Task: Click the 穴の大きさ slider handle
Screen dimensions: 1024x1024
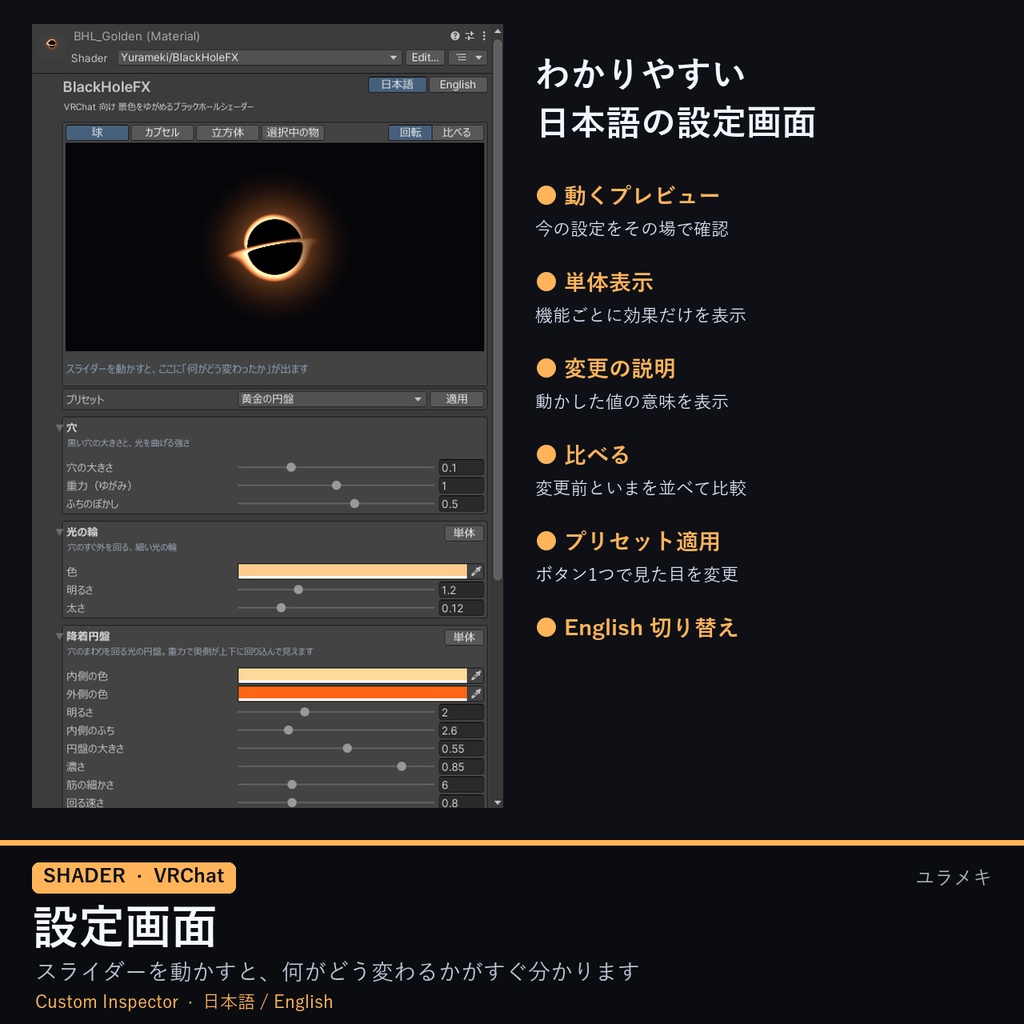Action: coord(291,468)
